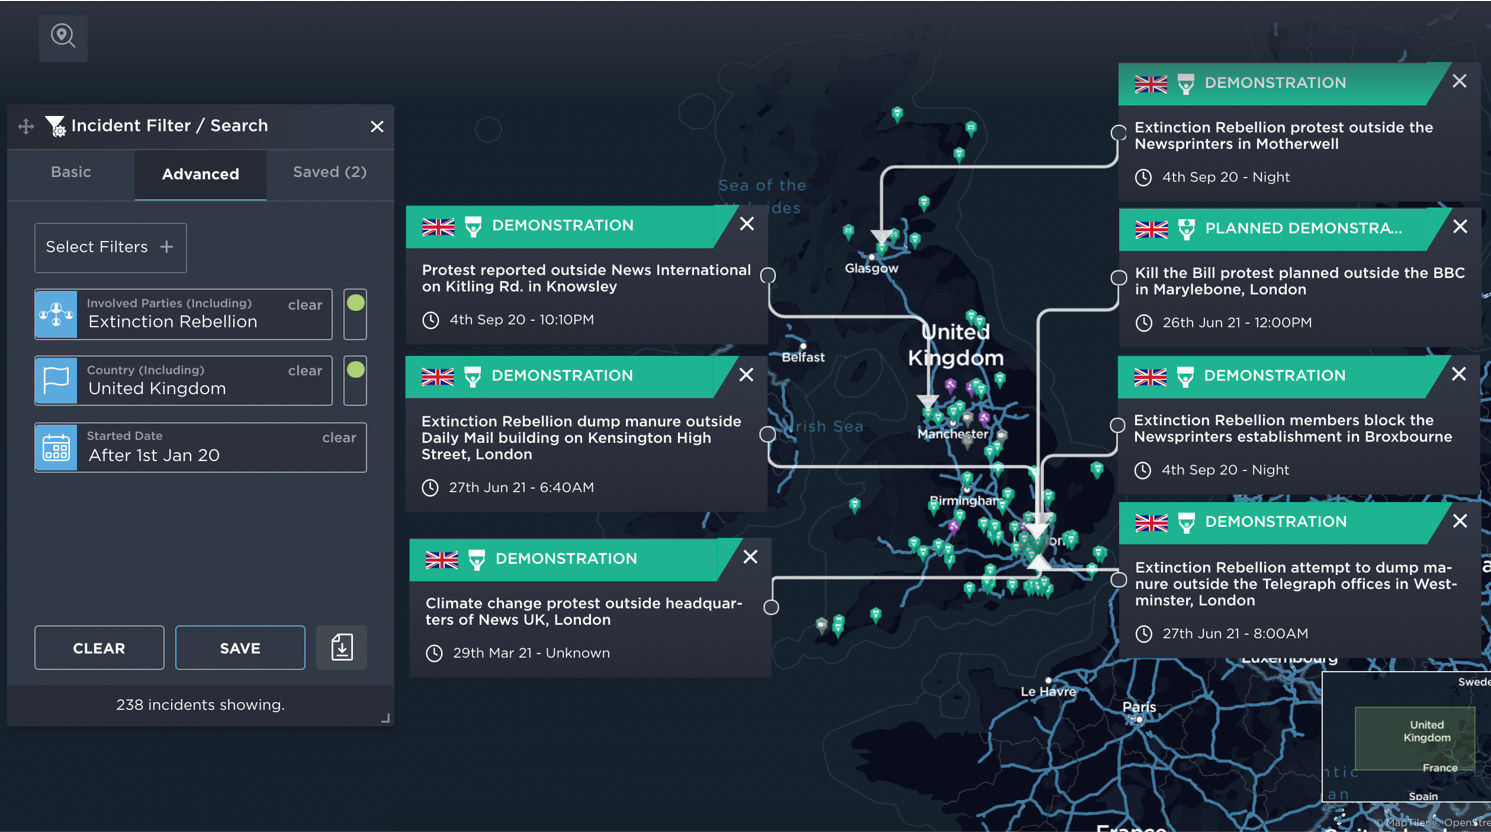The height and width of the screenshot is (832, 1491).
Task: Click the minimap overview thumbnail
Action: tap(1406, 737)
